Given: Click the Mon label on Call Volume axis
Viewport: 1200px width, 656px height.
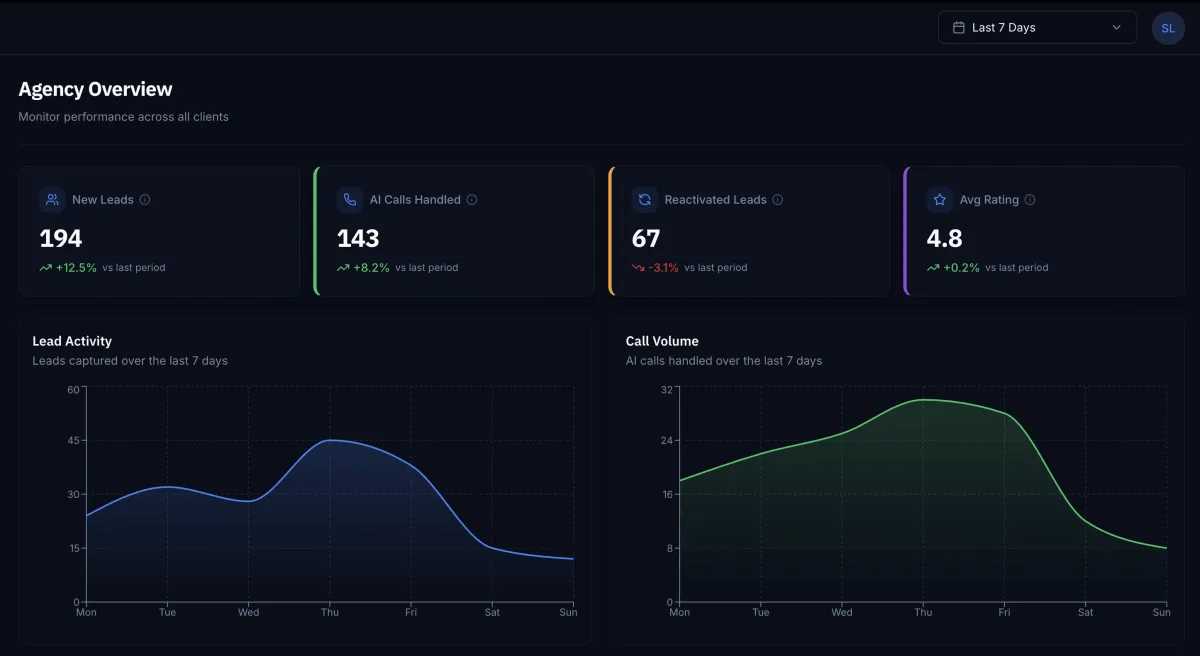Looking at the screenshot, I should [680, 613].
